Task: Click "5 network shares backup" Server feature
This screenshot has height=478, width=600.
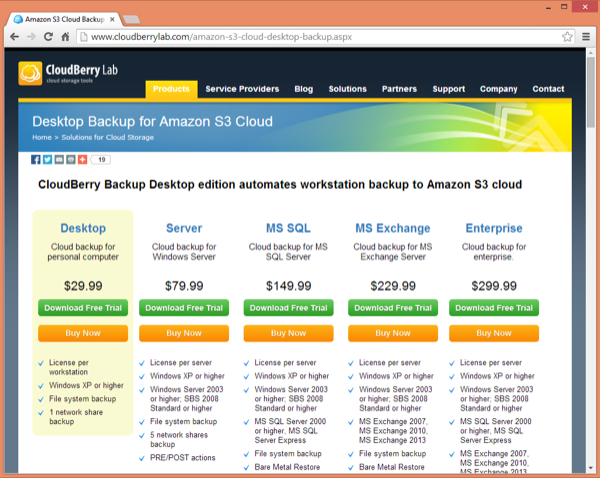Action: click(x=179, y=439)
